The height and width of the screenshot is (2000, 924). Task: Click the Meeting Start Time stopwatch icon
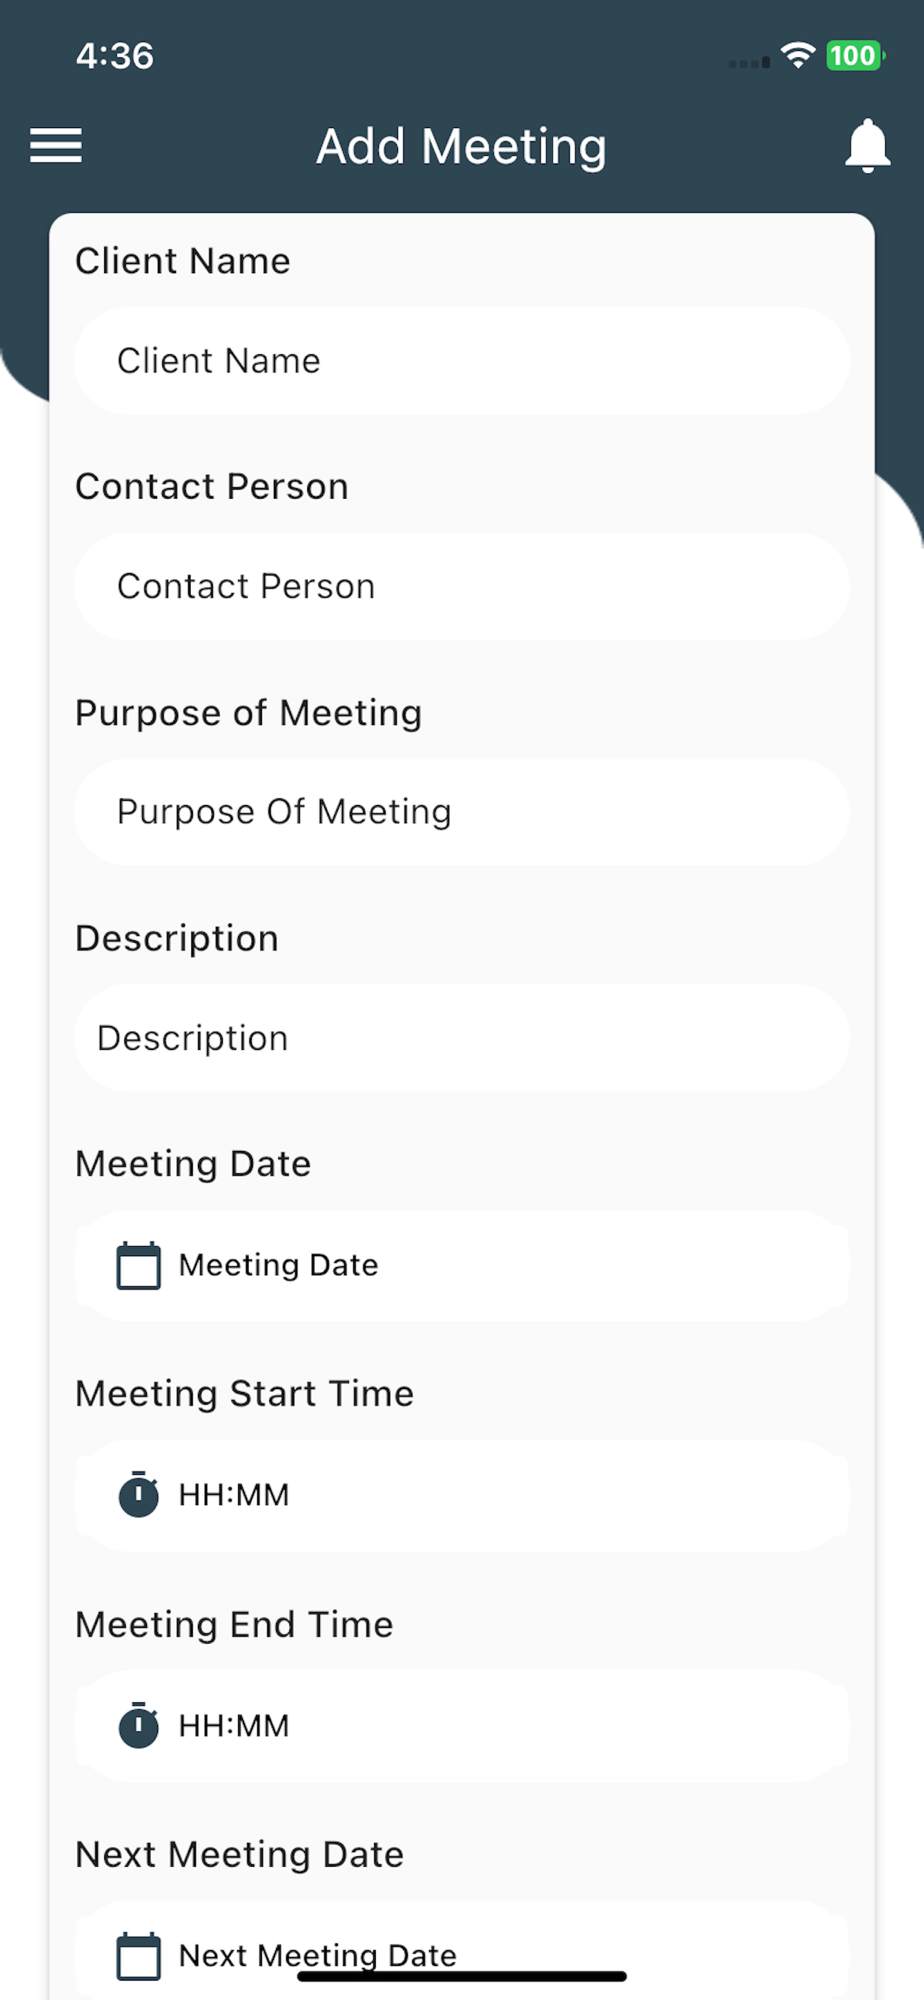click(138, 1495)
